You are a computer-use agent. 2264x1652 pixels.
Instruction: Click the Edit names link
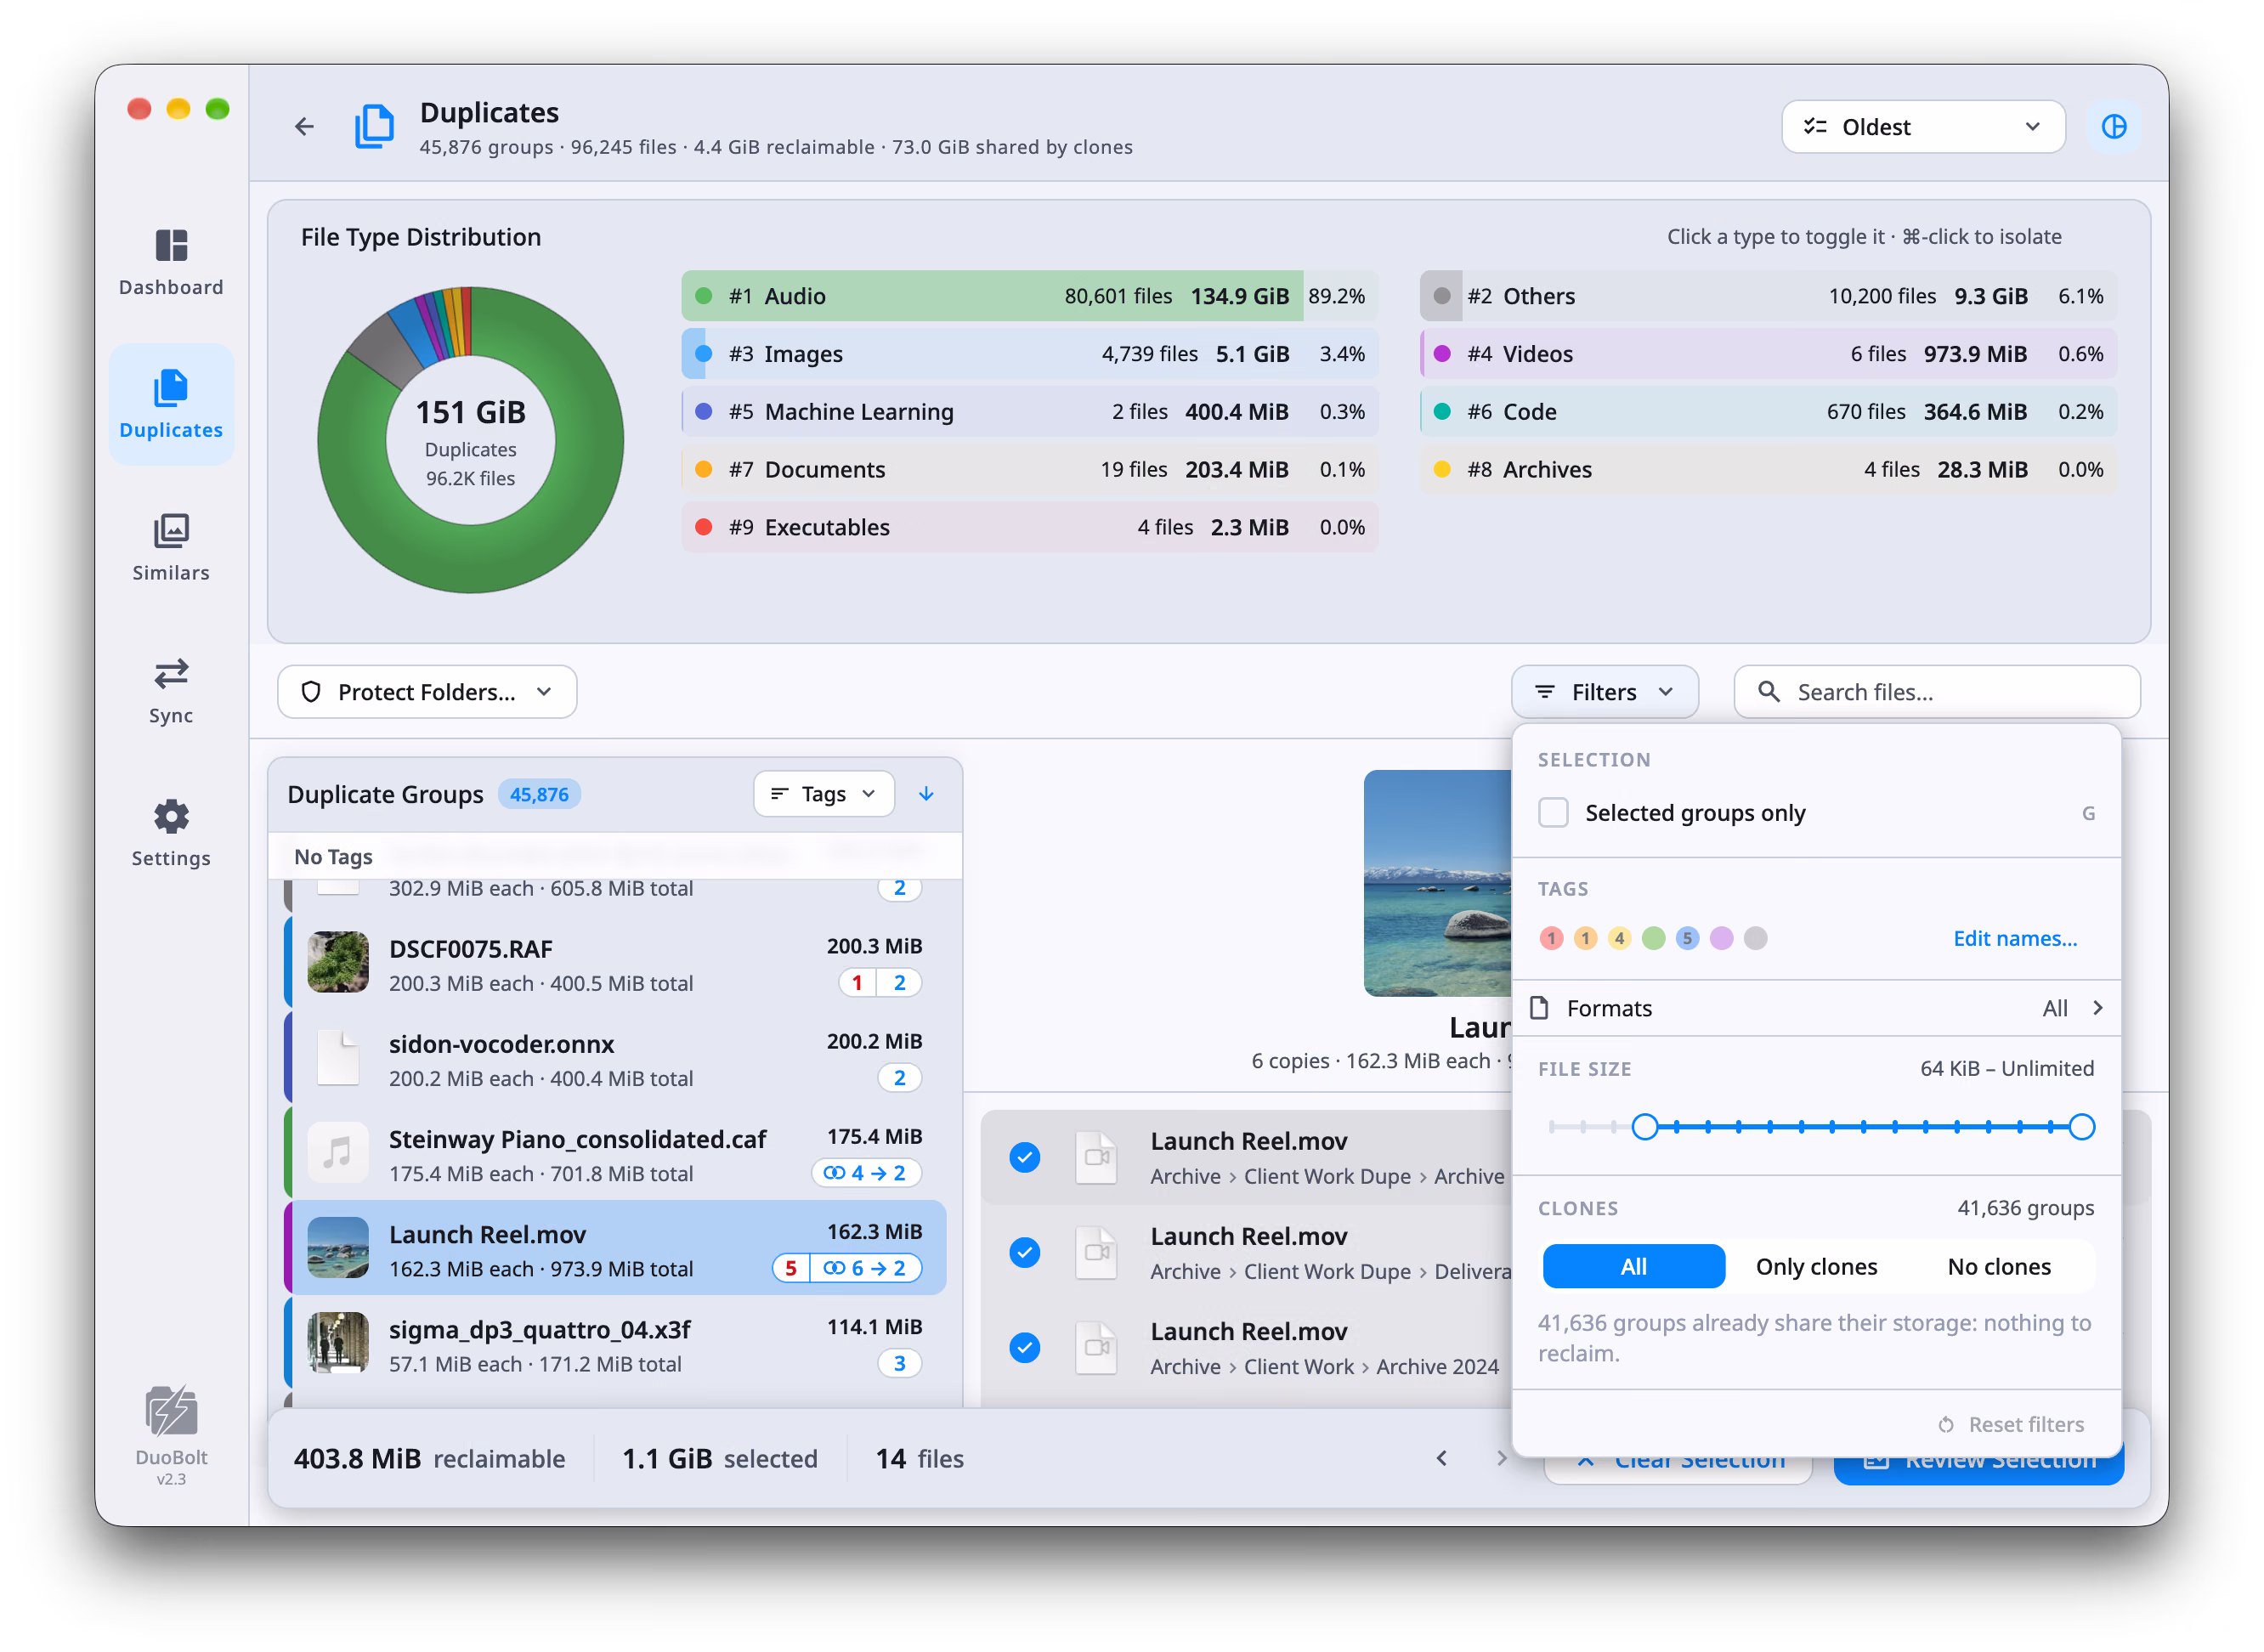2014,938
